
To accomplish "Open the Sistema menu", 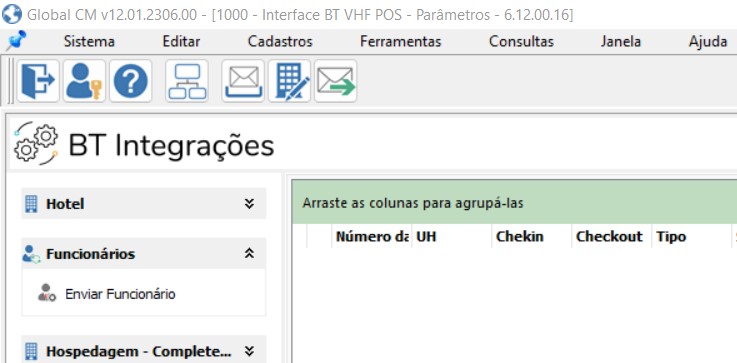I will pyautogui.click(x=89, y=41).
